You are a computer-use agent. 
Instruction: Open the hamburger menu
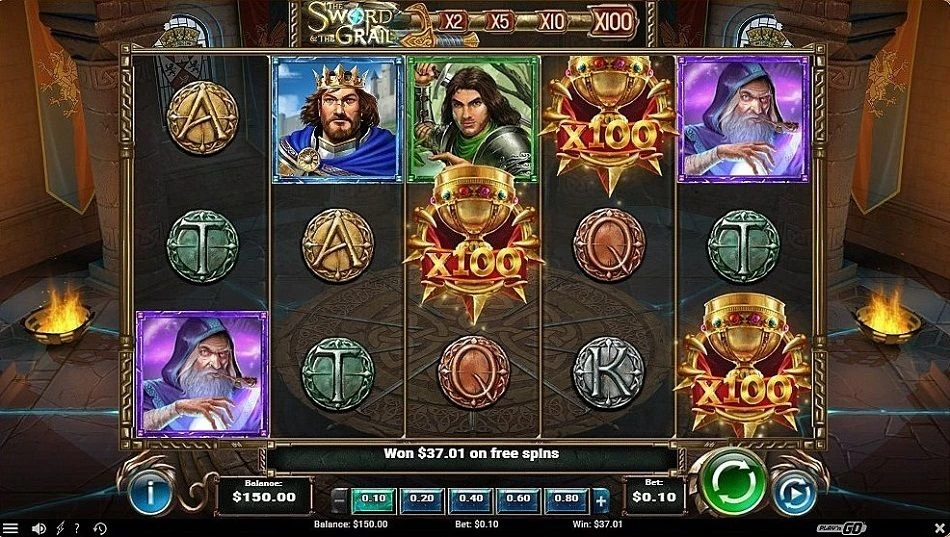pos(10,528)
